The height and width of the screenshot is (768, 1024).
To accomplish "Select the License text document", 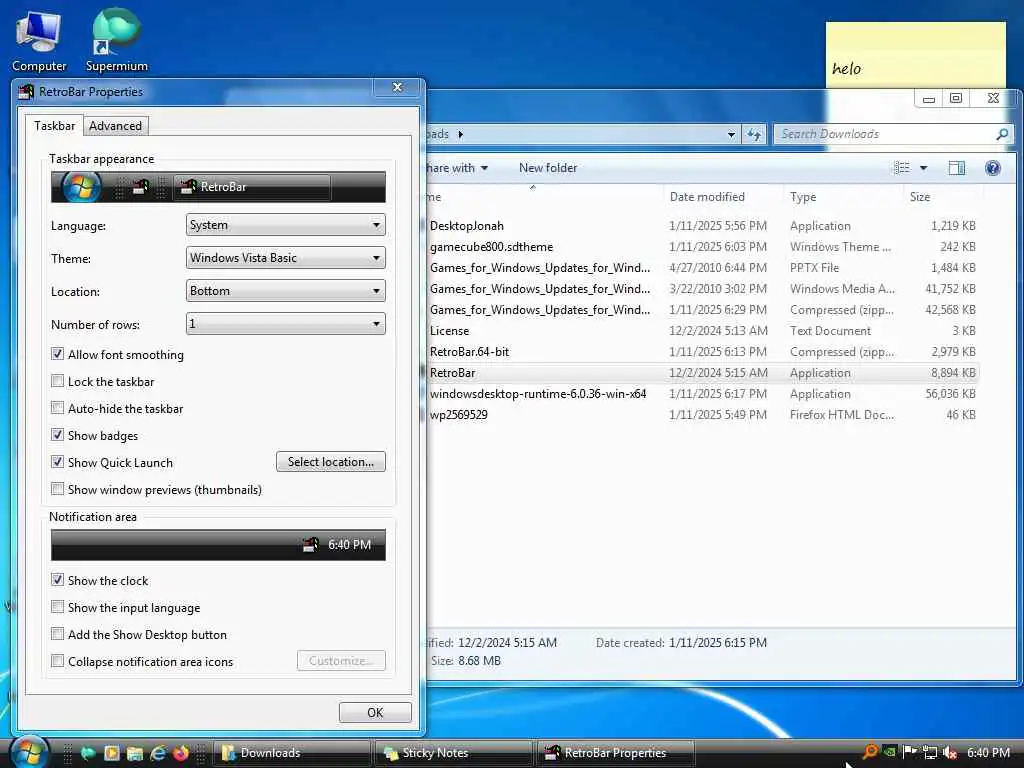I will (702, 330).
